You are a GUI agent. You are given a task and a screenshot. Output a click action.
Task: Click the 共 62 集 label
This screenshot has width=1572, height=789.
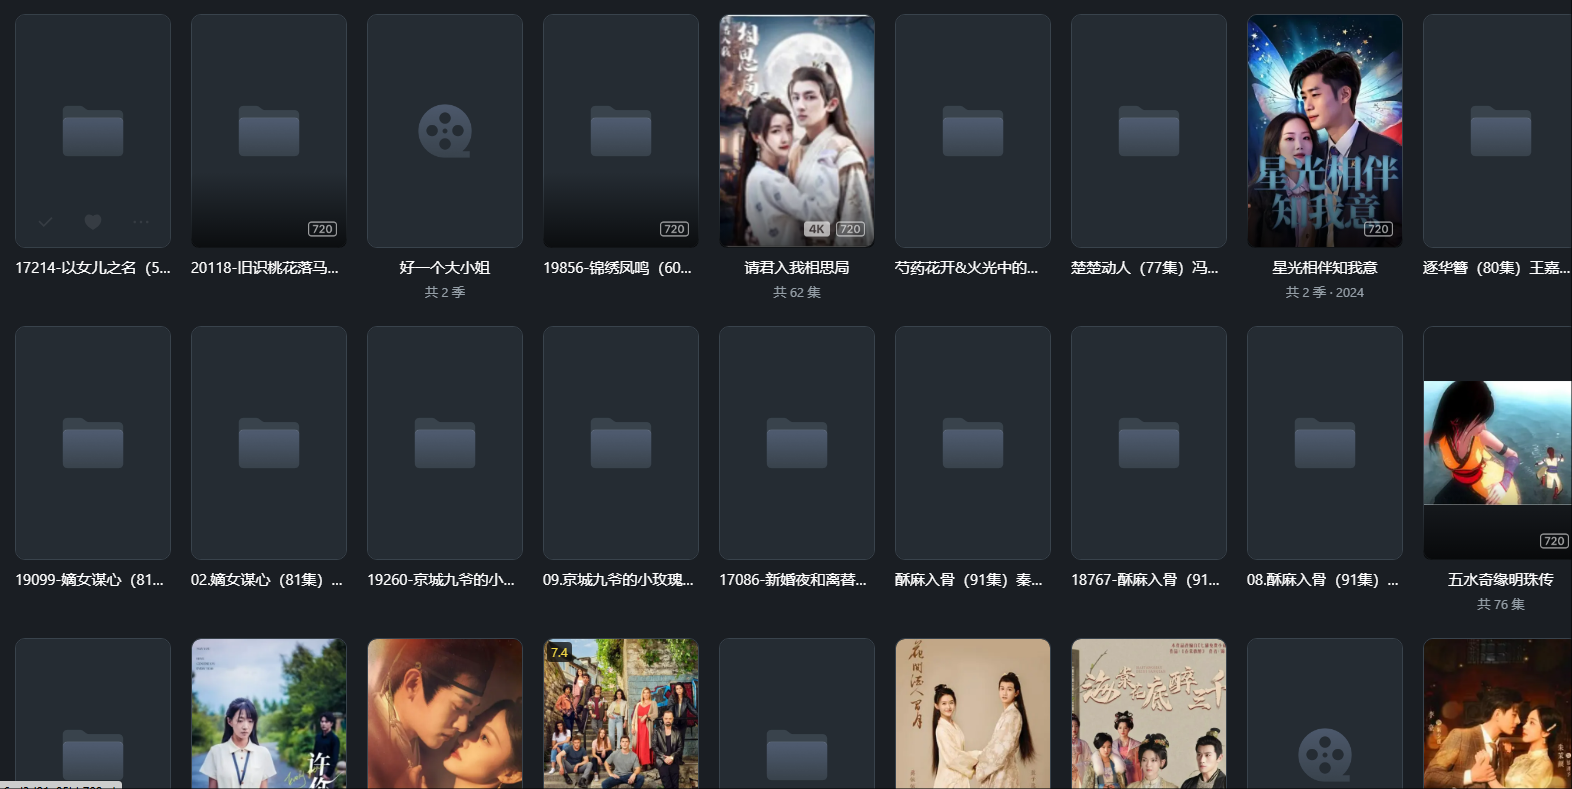pos(797,292)
